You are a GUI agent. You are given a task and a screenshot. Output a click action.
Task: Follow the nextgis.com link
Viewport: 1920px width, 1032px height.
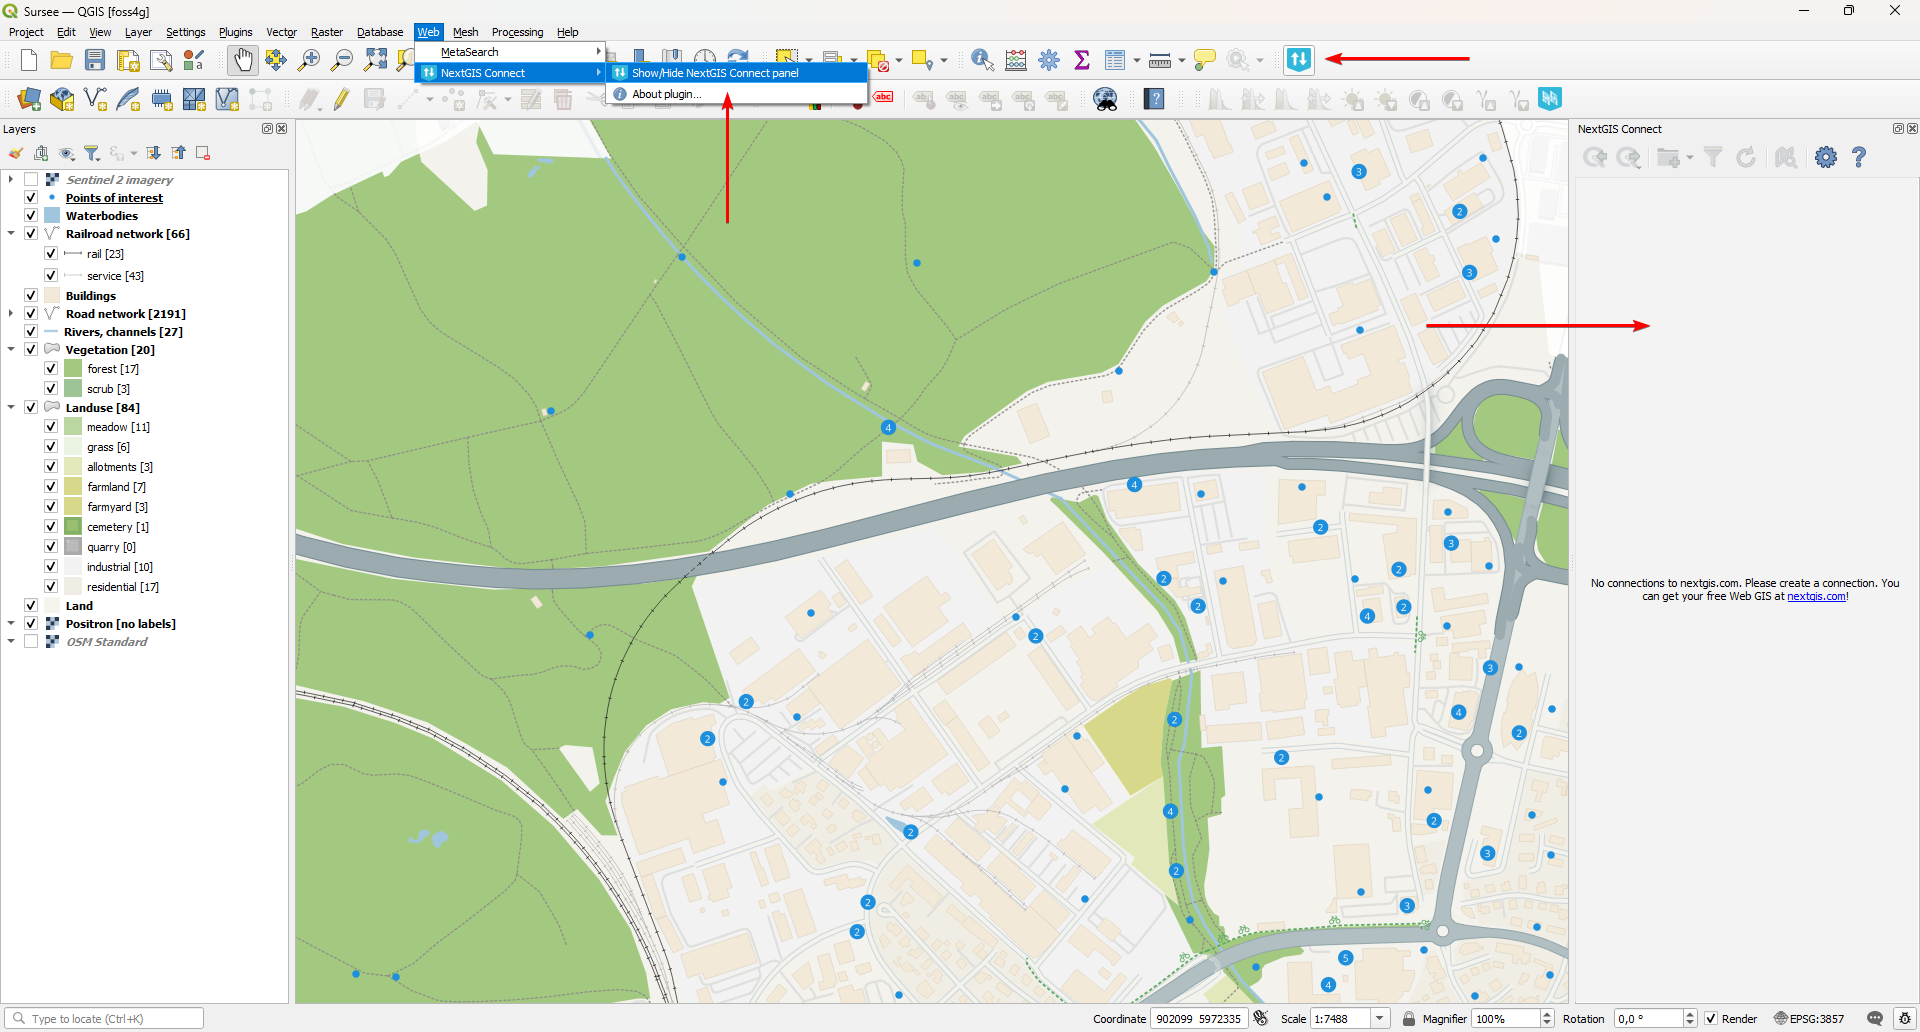(x=1816, y=597)
